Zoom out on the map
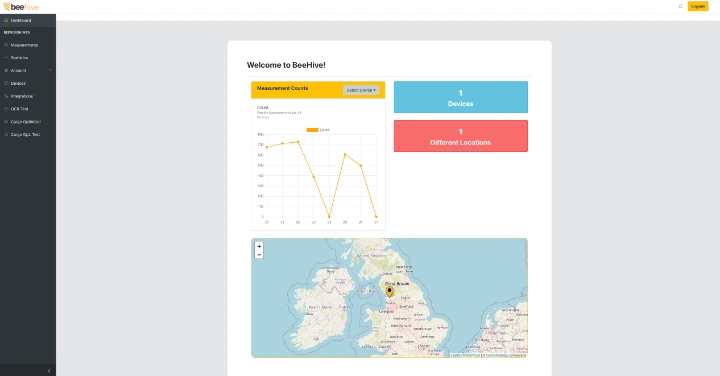The image size is (720, 376). pyautogui.click(x=259, y=255)
